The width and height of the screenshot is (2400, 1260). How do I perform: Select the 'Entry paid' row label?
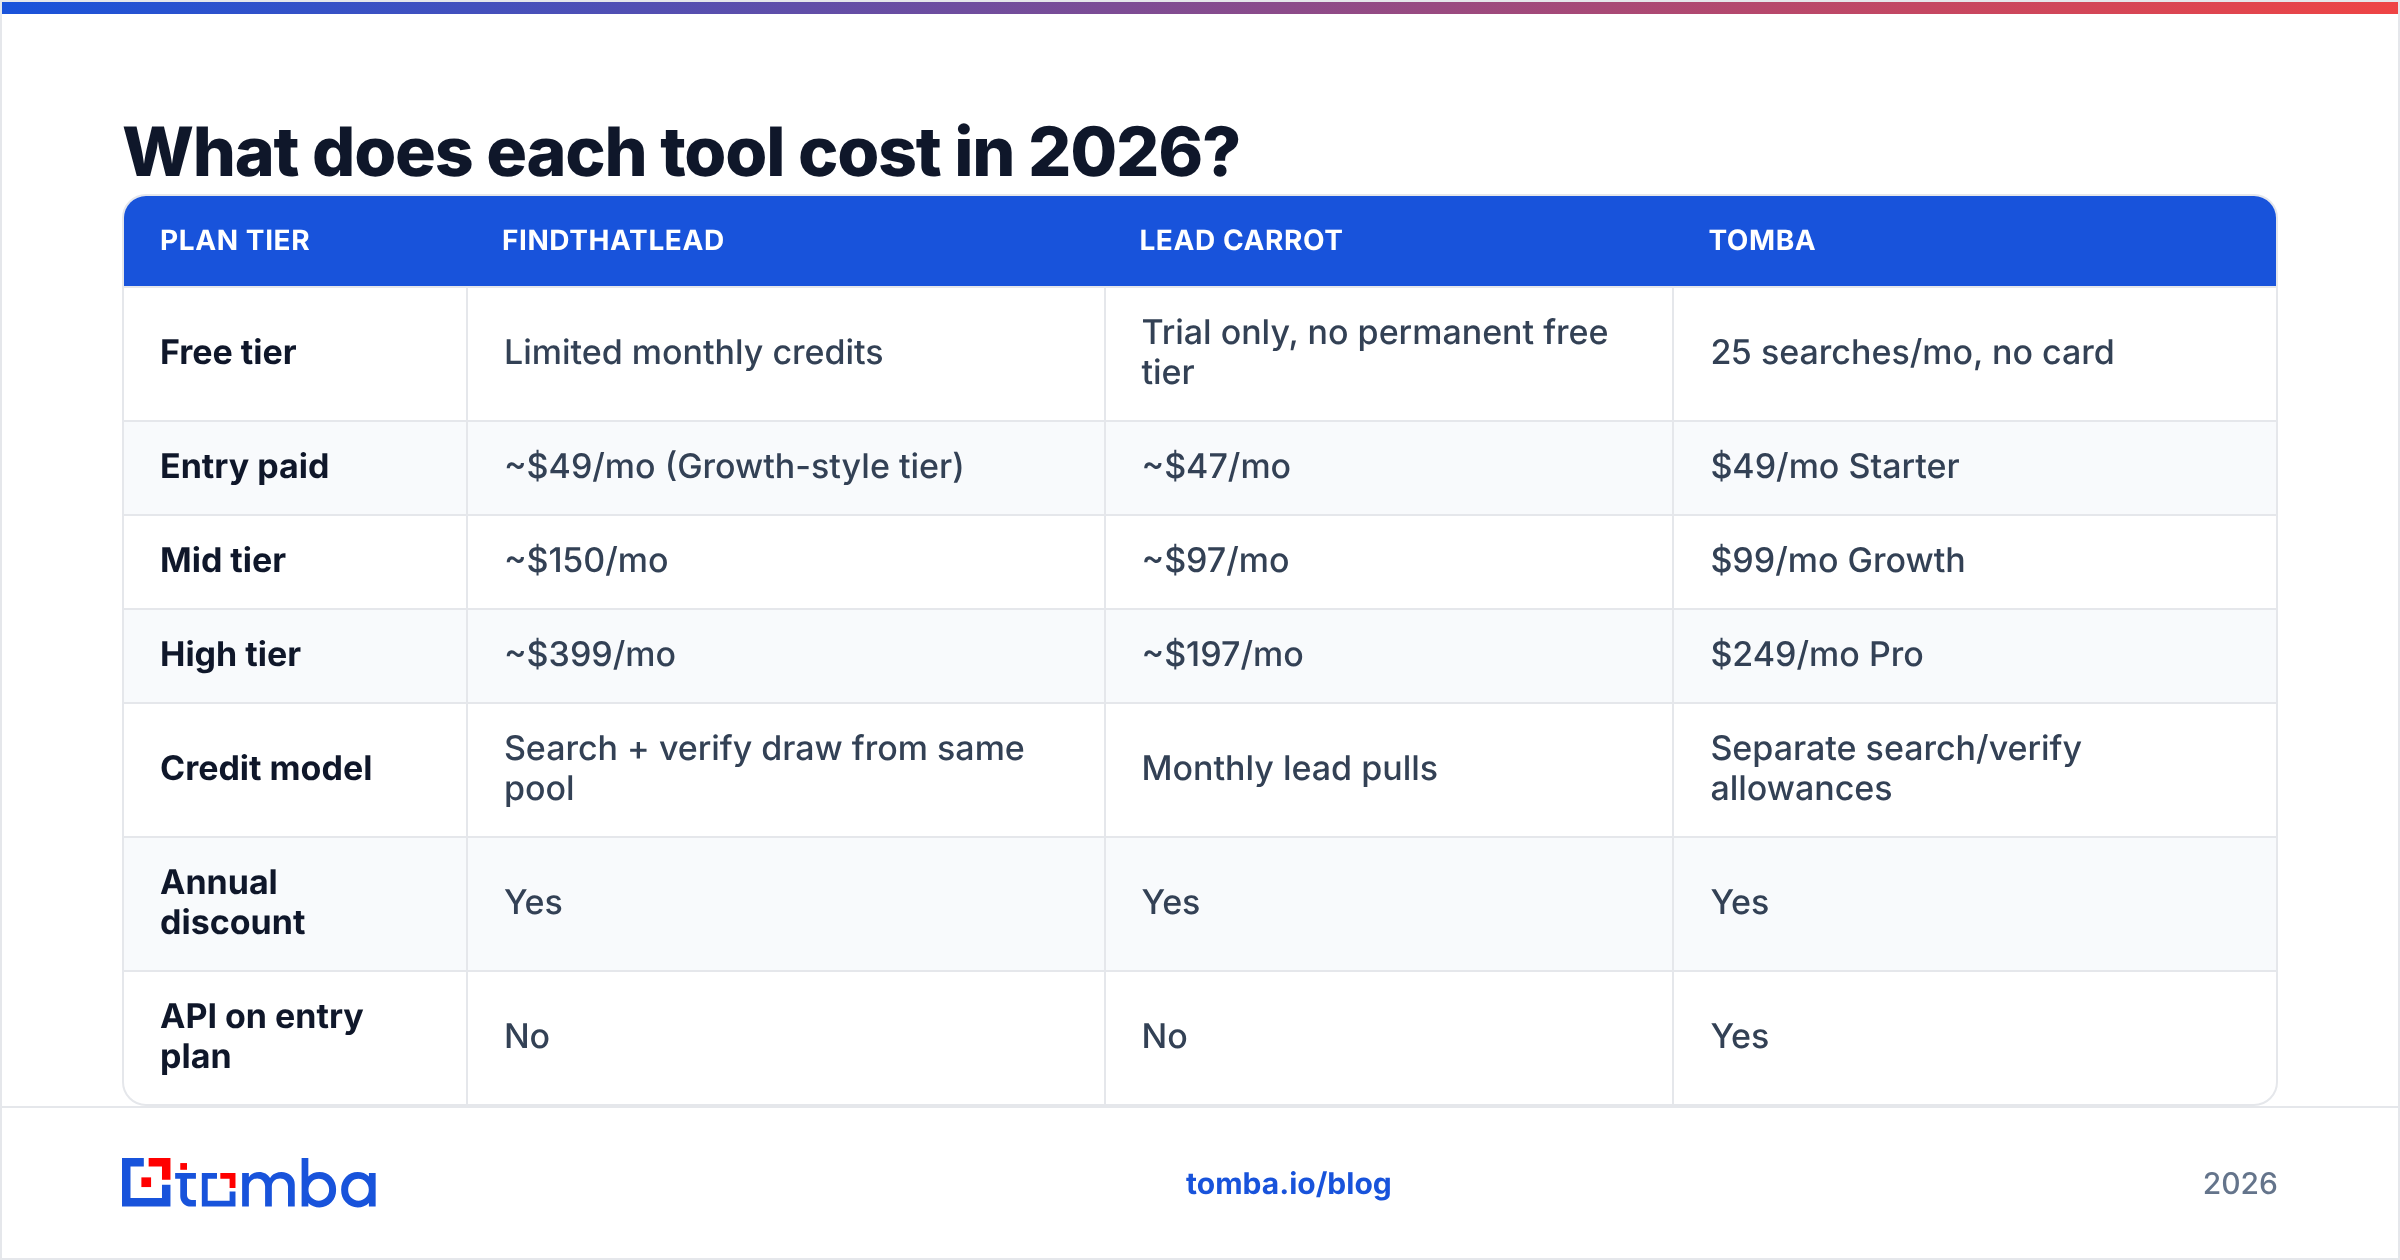point(244,466)
